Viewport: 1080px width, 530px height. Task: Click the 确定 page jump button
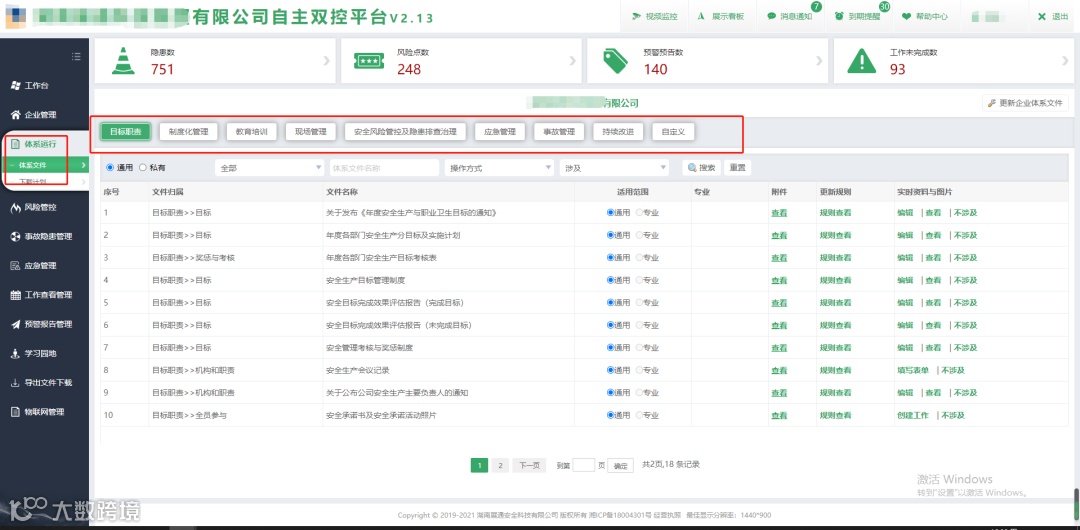(x=620, y=466)
